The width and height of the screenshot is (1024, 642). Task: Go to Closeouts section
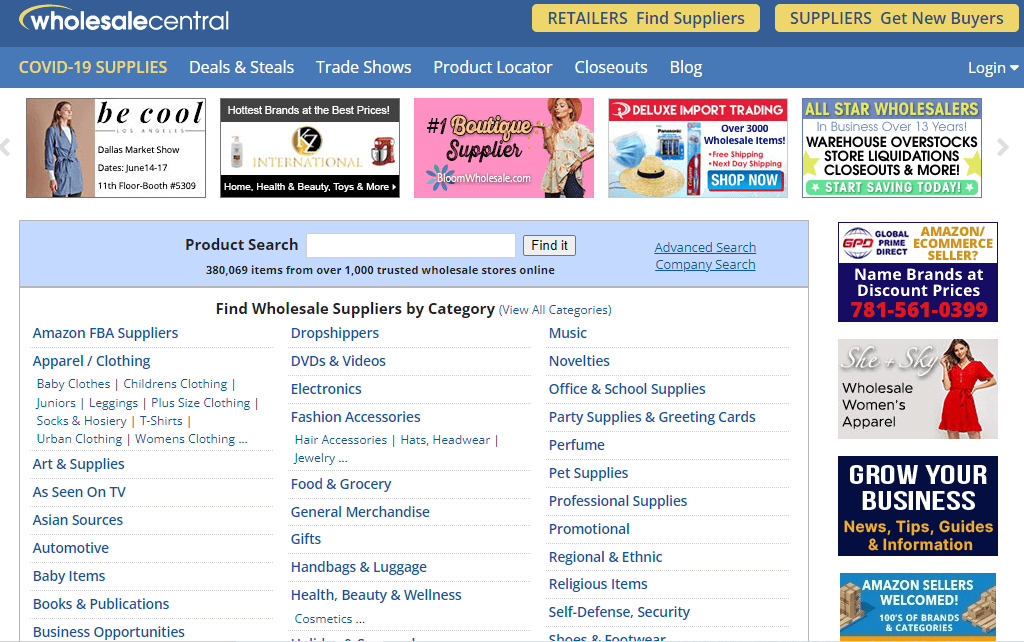[611, 67]
